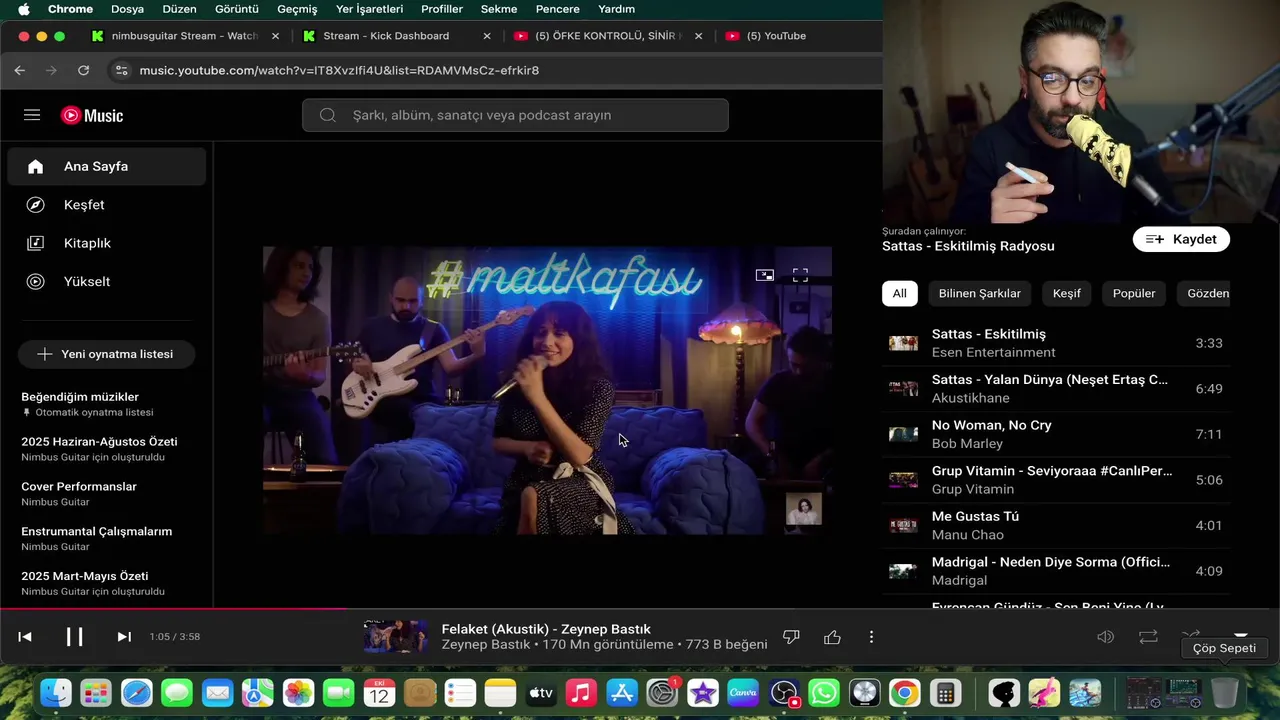Focus the song search field

click(515, 115)
